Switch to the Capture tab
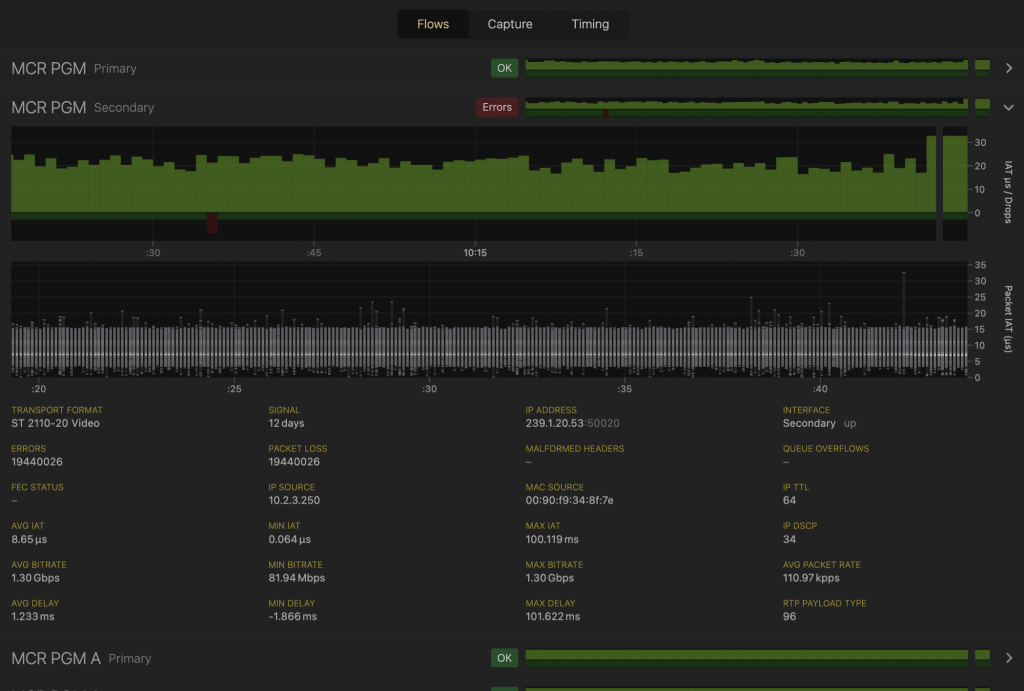This screenshot has height=691, width=1024. (x=509, y=24)
